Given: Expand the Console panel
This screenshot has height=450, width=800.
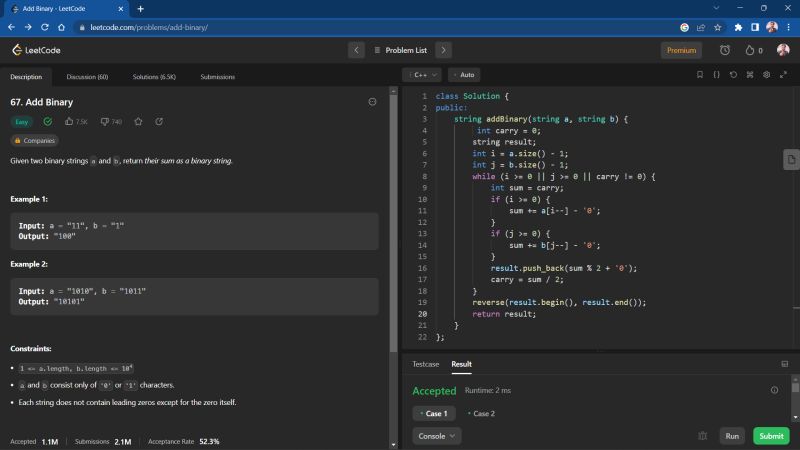Looking at the screenshot, I should pyautogui.click(x=438, y=436).
